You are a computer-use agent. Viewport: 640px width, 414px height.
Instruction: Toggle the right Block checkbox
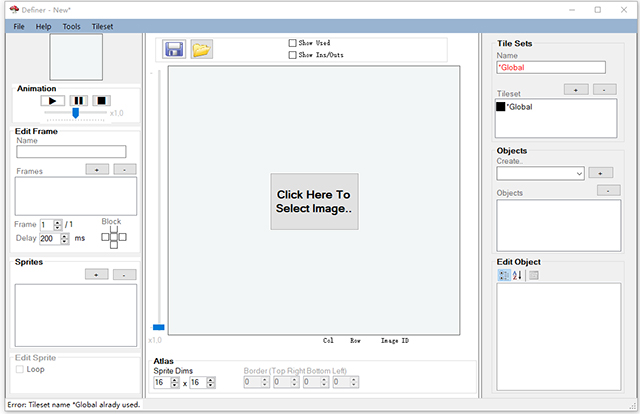click(122, 237)
